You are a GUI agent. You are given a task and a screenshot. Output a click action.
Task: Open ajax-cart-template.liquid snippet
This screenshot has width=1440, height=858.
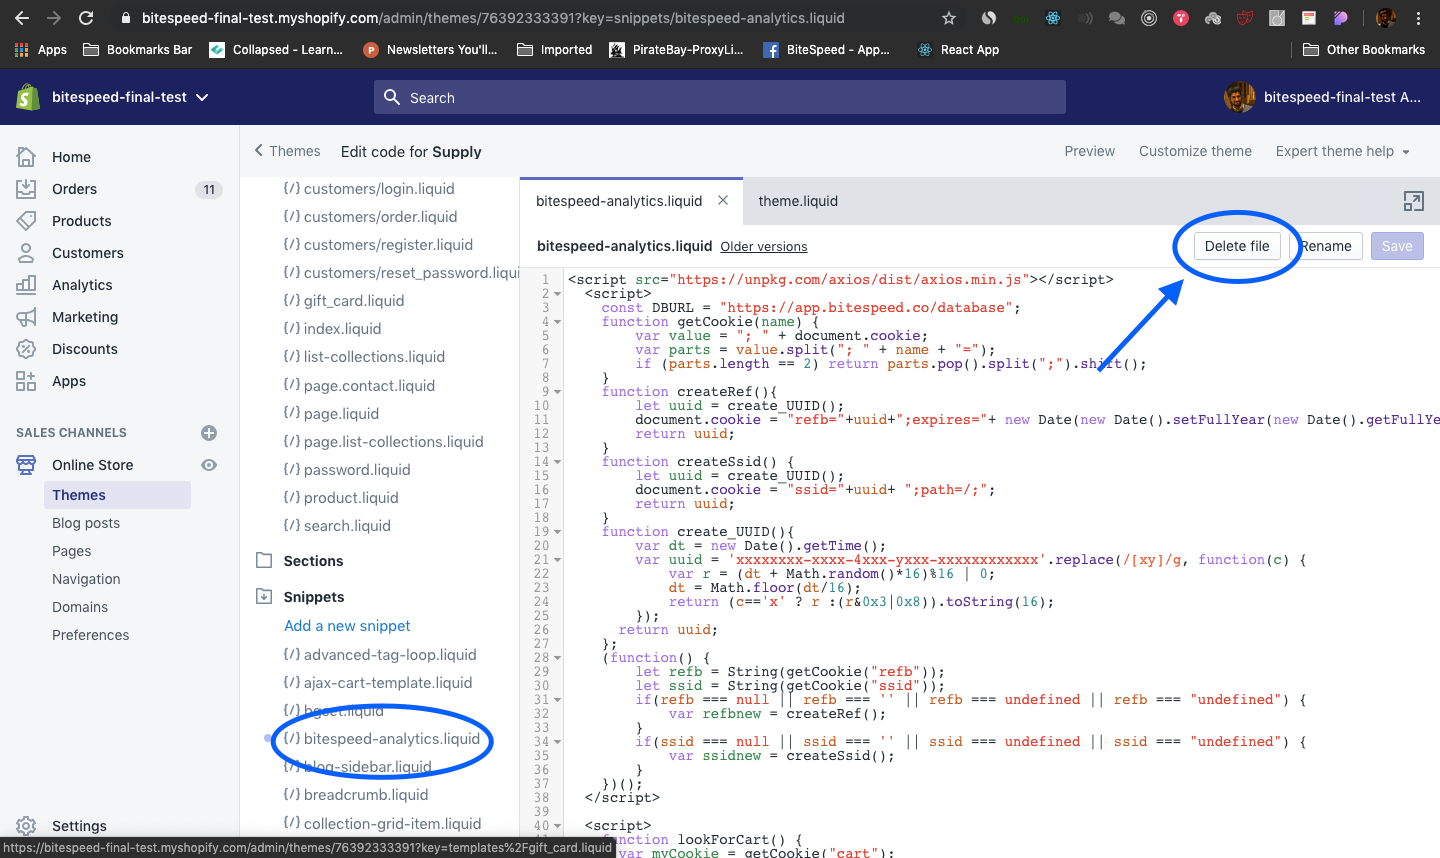coord(388,683)
